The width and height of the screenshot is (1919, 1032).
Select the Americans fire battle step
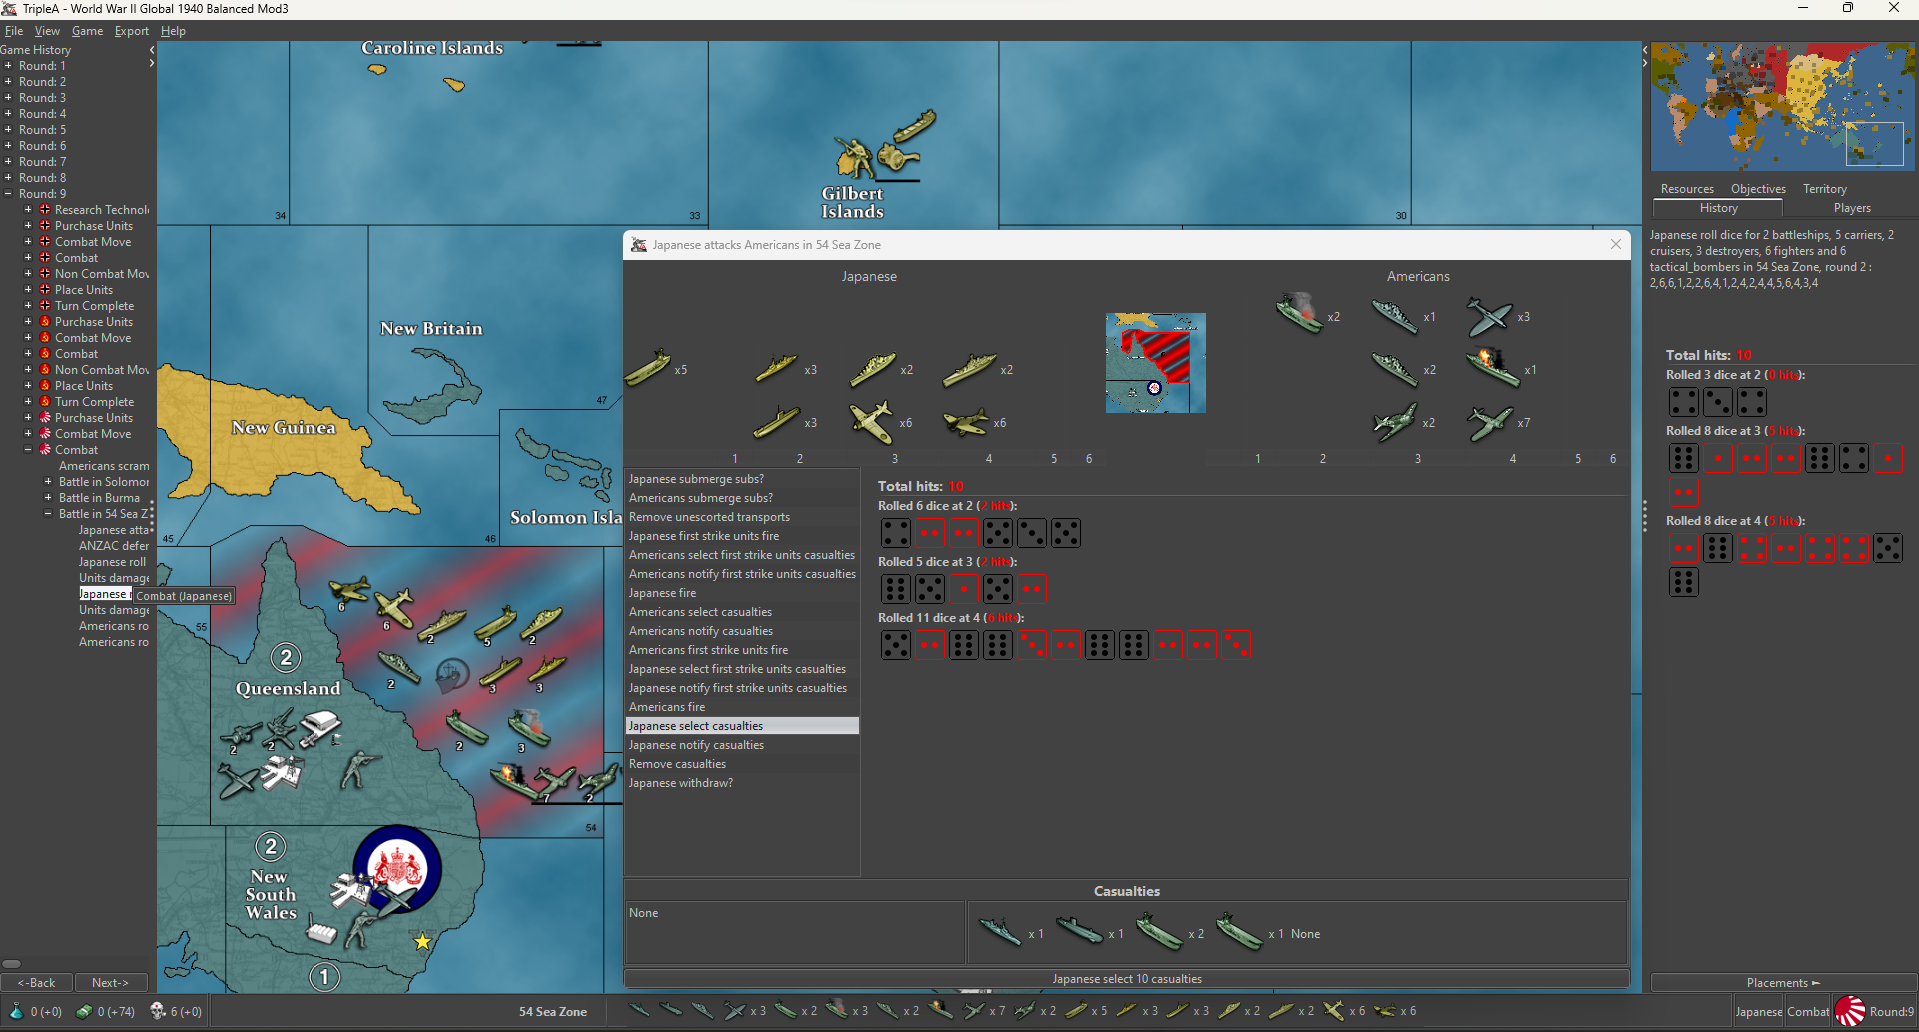pyautogui.click(x=742, y=707)
